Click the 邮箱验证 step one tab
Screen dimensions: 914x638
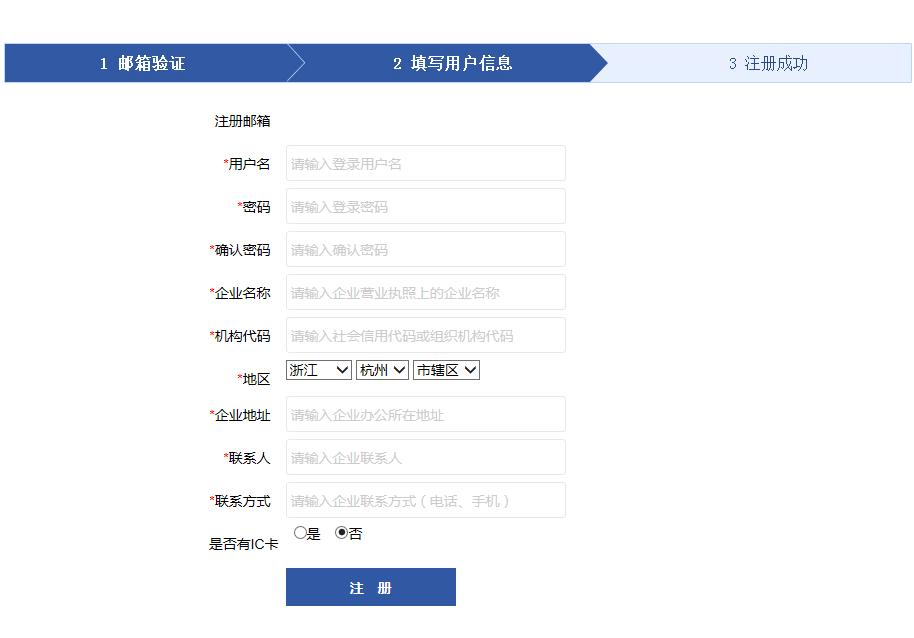coord(143,63)
